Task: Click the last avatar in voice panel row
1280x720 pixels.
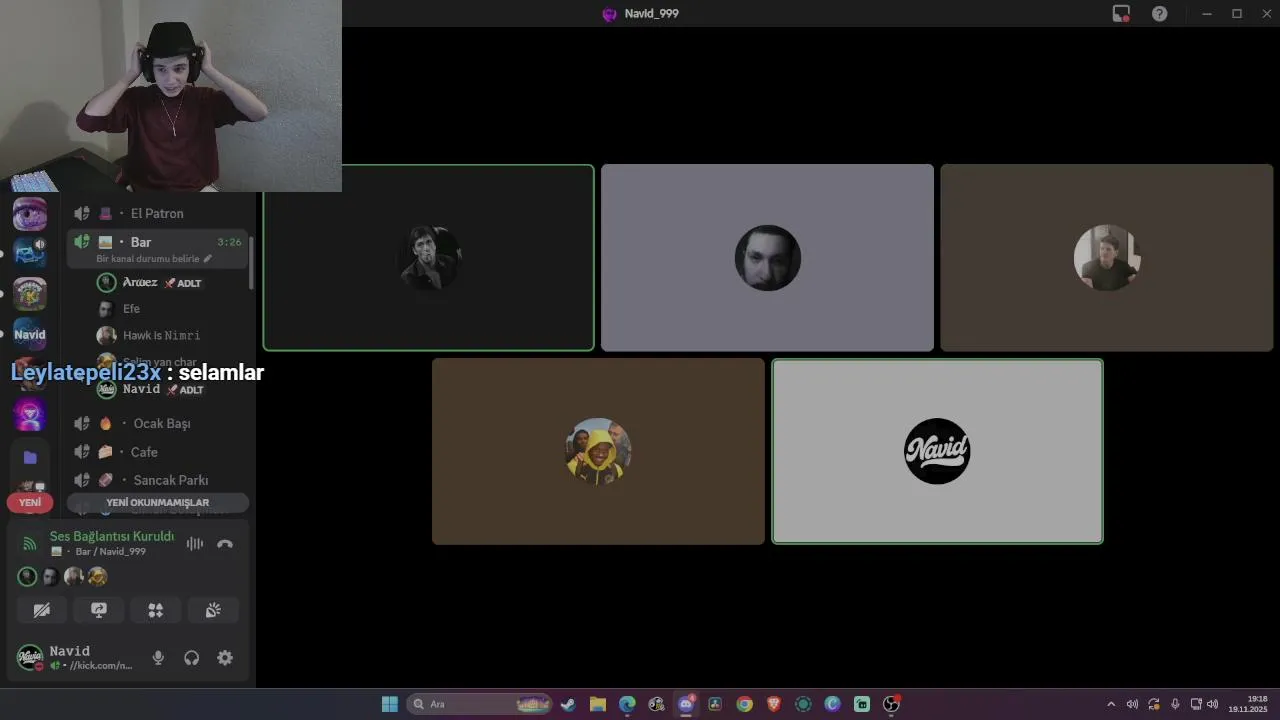Action: pos(97,576)
